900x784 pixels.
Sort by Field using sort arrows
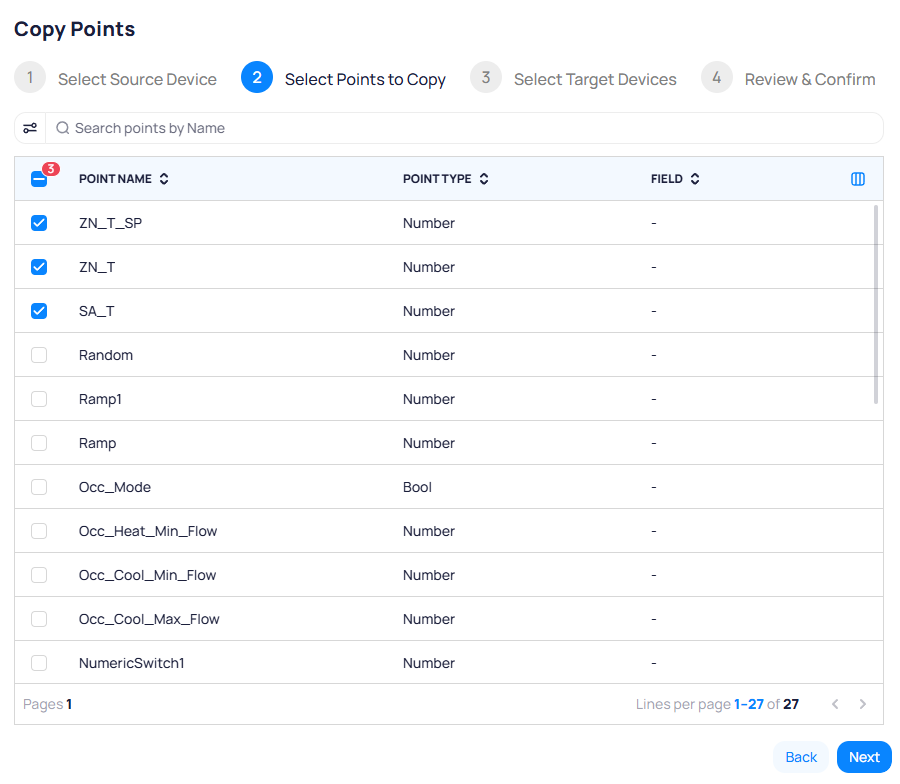[x=695, y=179]
